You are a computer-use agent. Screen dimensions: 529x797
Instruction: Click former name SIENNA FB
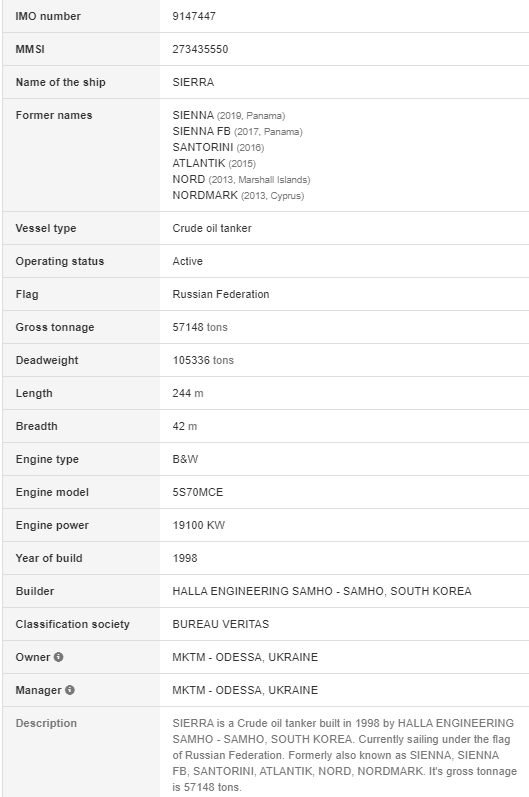[x=201, y=131]
